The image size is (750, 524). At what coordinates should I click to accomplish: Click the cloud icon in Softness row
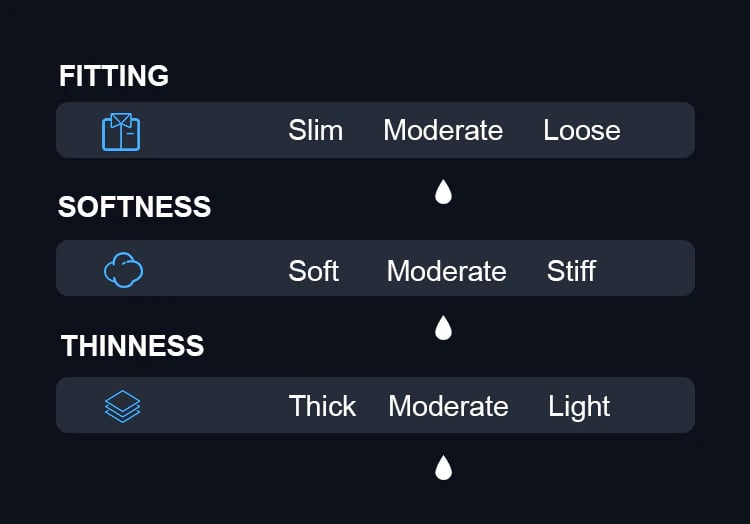[x=123, y=270]
